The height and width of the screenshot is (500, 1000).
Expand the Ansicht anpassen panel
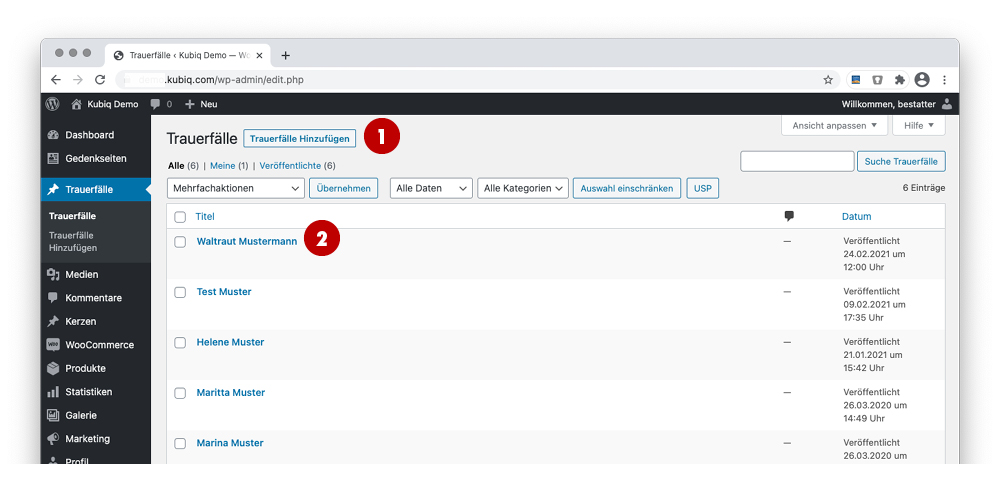point(833,126)
